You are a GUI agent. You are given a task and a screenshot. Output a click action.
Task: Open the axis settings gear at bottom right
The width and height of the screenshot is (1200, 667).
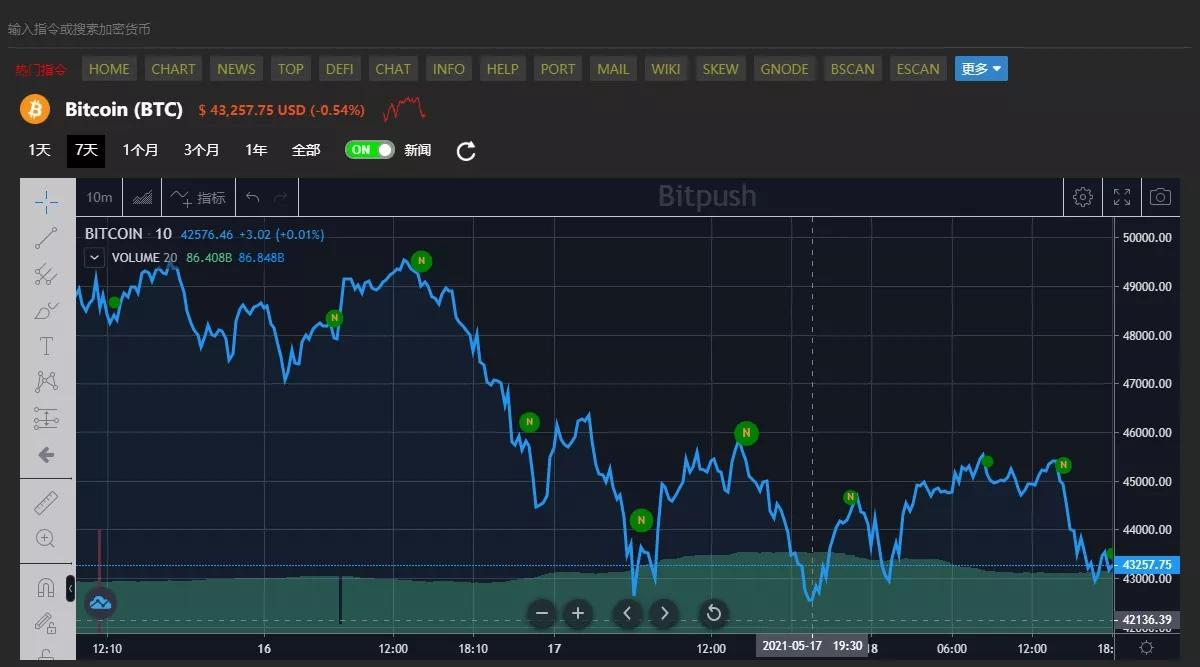[x=1146, y=647]
